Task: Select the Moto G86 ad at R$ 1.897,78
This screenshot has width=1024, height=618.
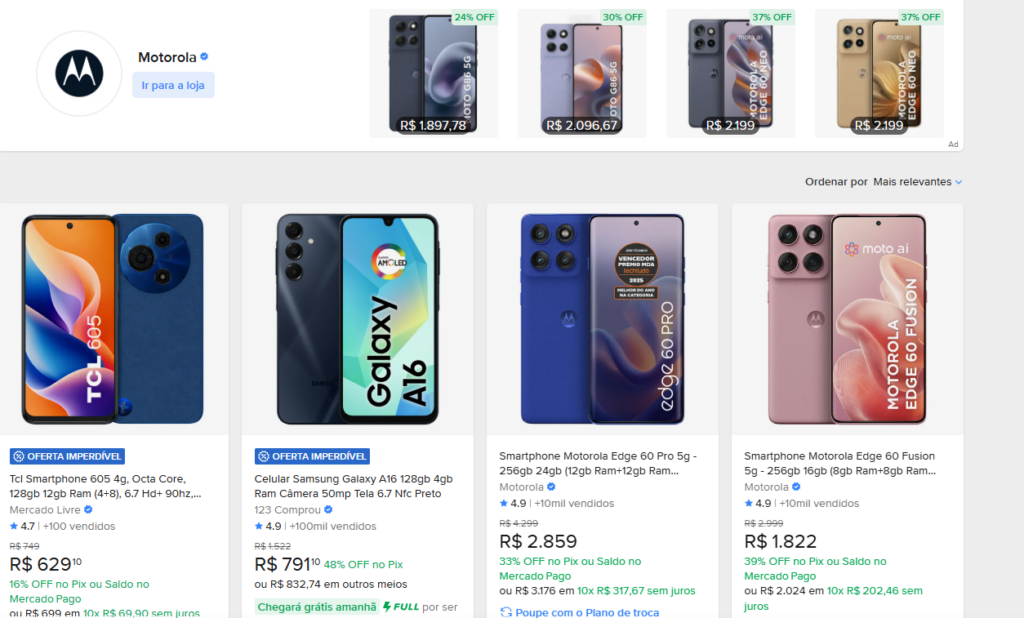Action: 433,73
